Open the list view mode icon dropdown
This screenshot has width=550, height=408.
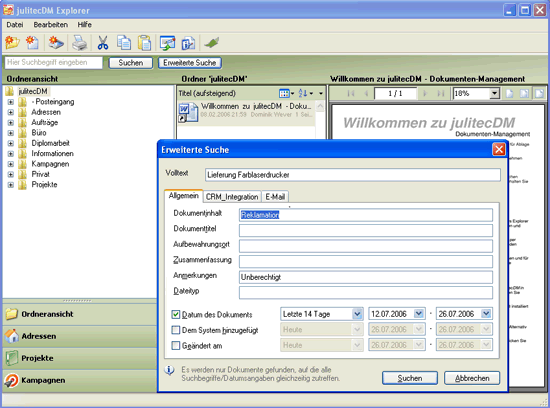click(287, 93)
